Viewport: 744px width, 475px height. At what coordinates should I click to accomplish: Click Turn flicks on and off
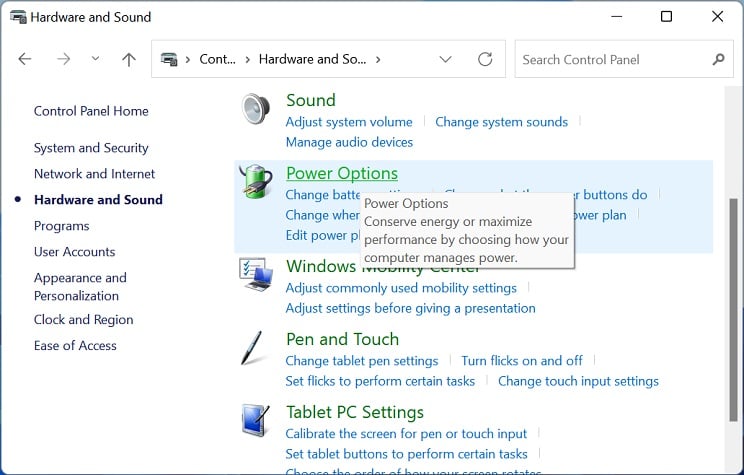tap(522, 361)
